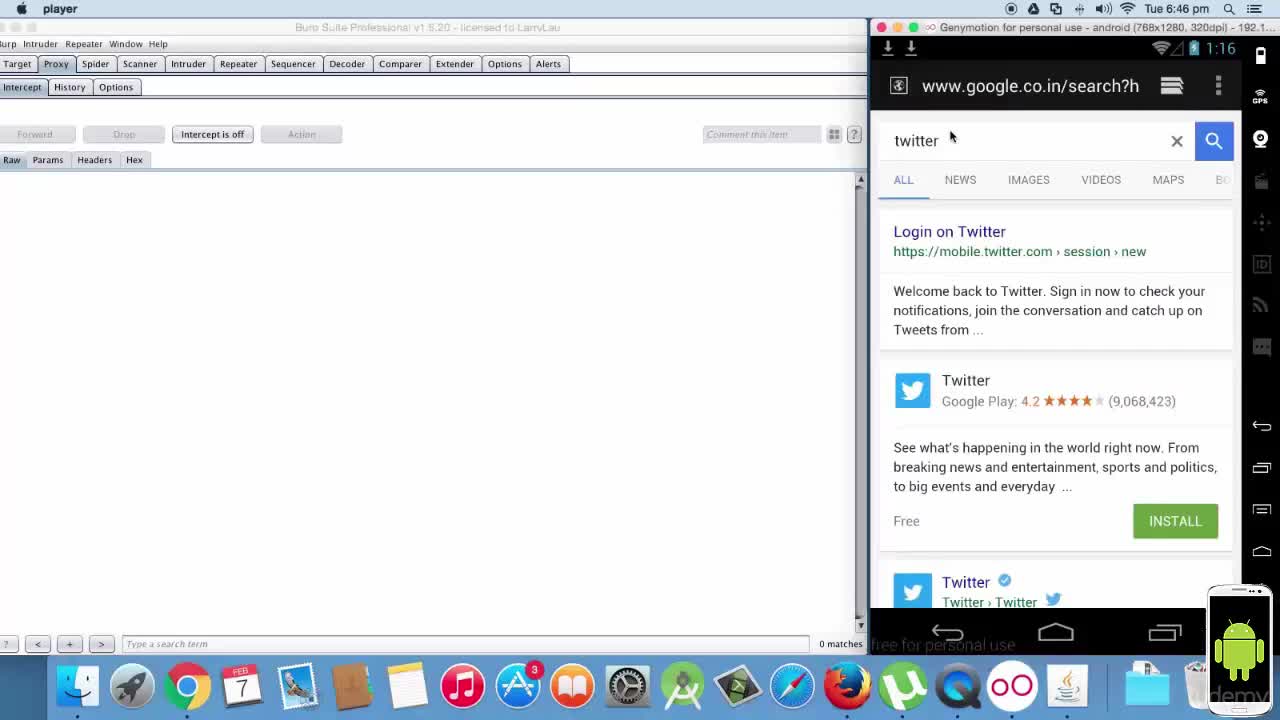The width and height of the screenshot is (1280, 720).
Task: Switch to the Comparer tab
Action: pyautogui.click(x=400, y=64)
